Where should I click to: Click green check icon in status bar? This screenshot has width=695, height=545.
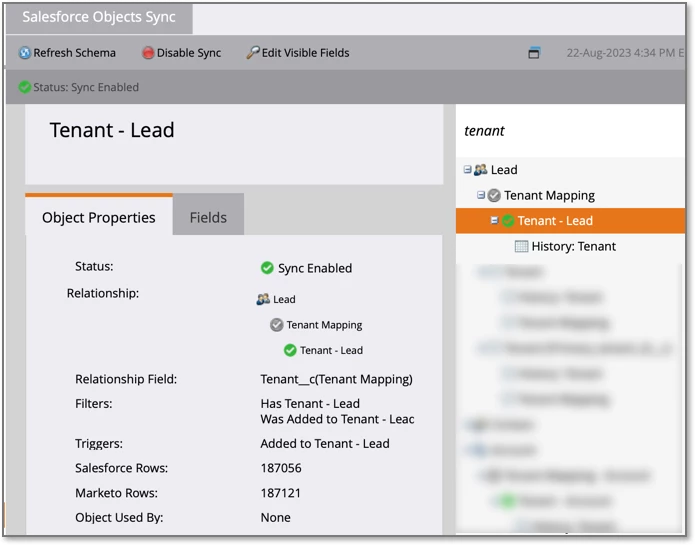(25, 87)
